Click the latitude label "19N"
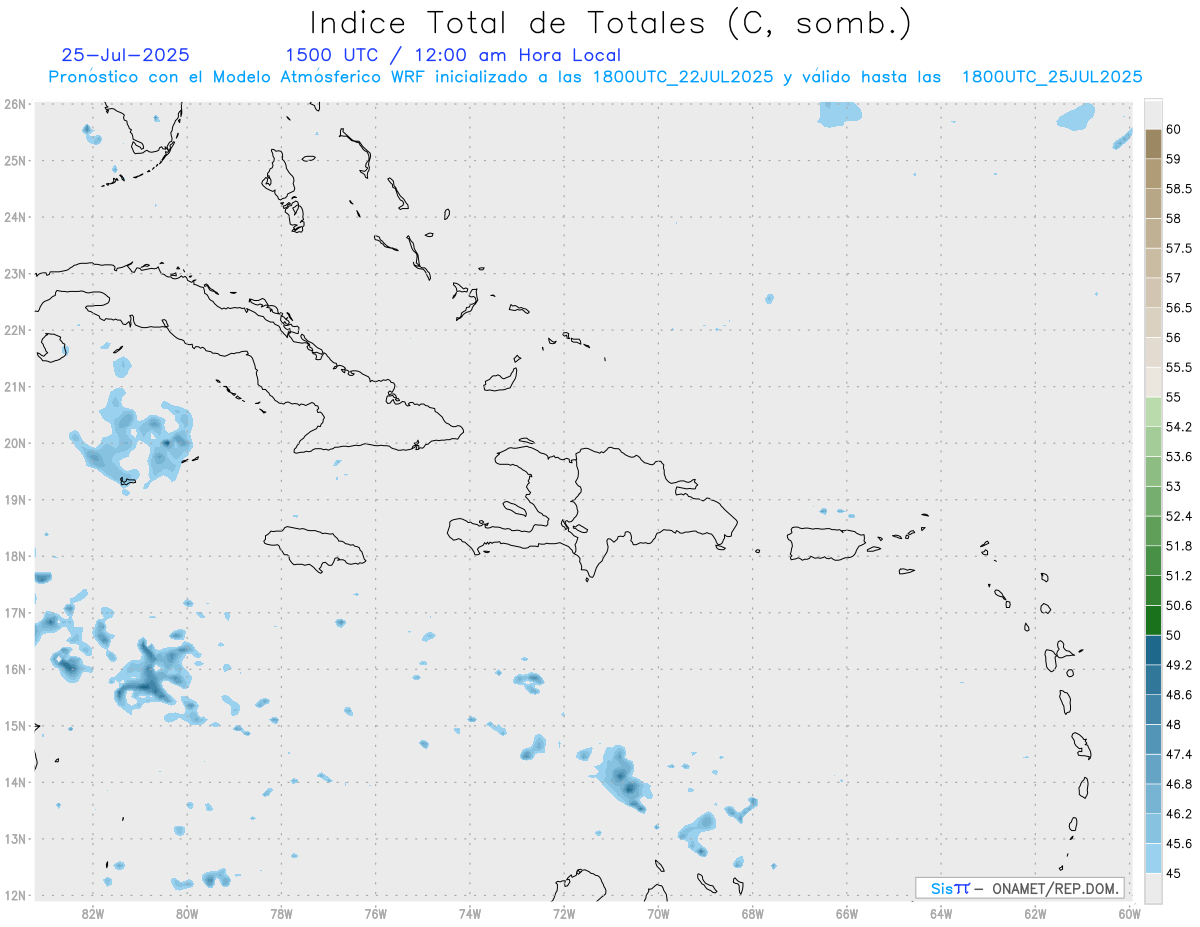 click(14, 500)
